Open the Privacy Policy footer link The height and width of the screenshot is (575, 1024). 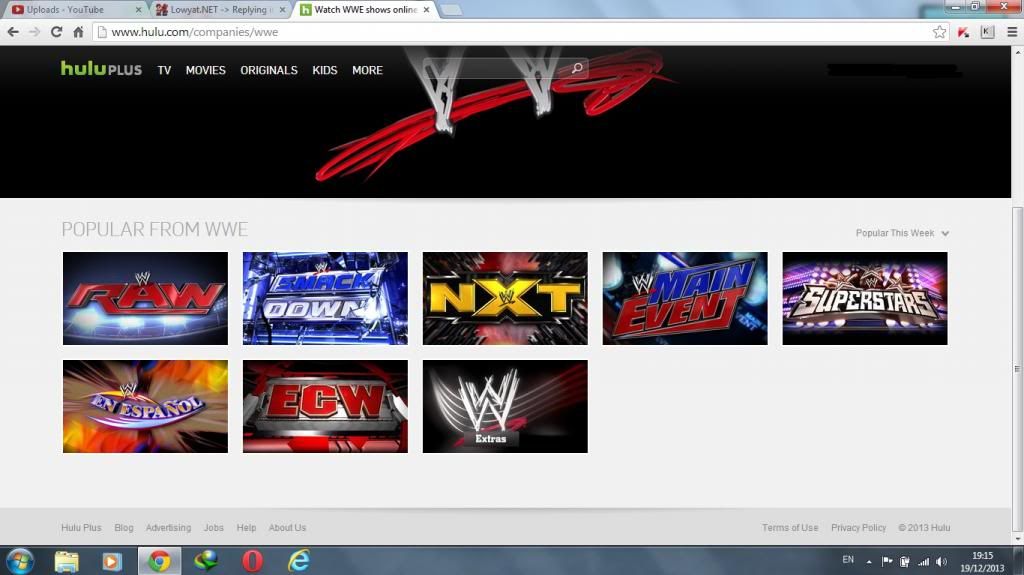point(858,528)
